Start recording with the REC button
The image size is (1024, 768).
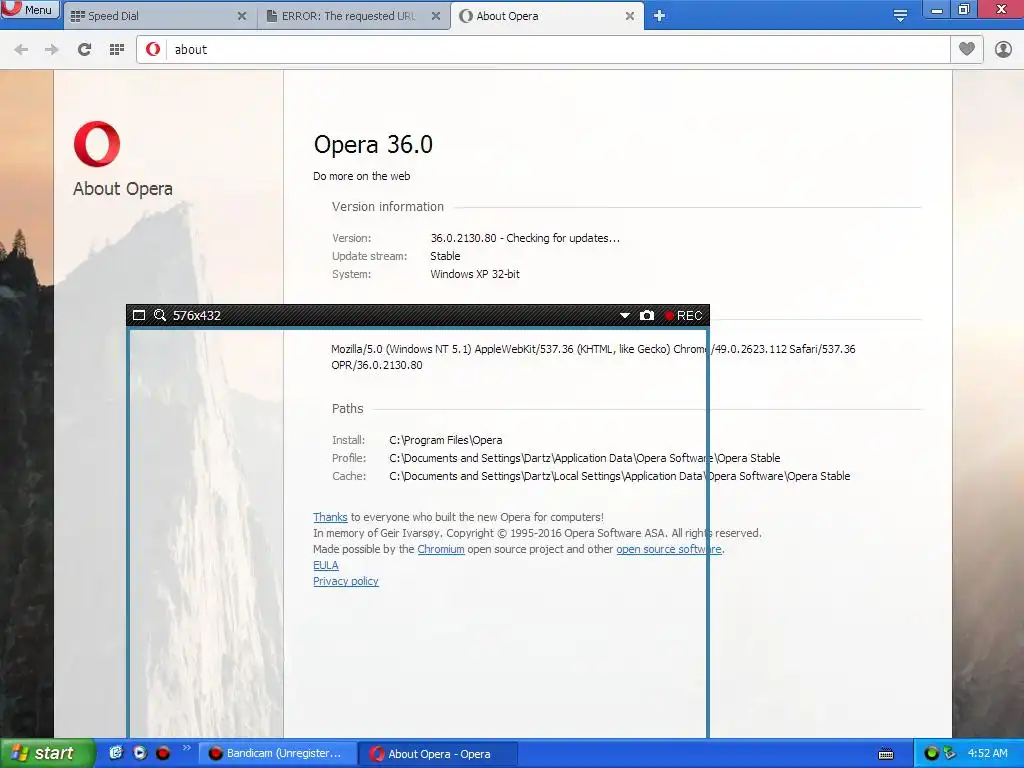pyautogui.click(x=683, y=315)
